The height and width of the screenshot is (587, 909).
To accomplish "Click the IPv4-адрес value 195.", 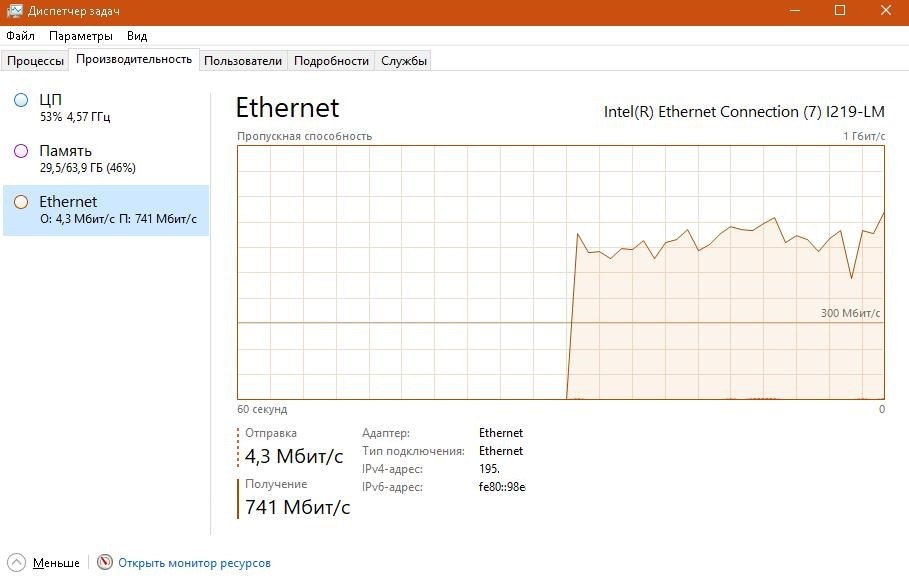I will pos(489,469).
